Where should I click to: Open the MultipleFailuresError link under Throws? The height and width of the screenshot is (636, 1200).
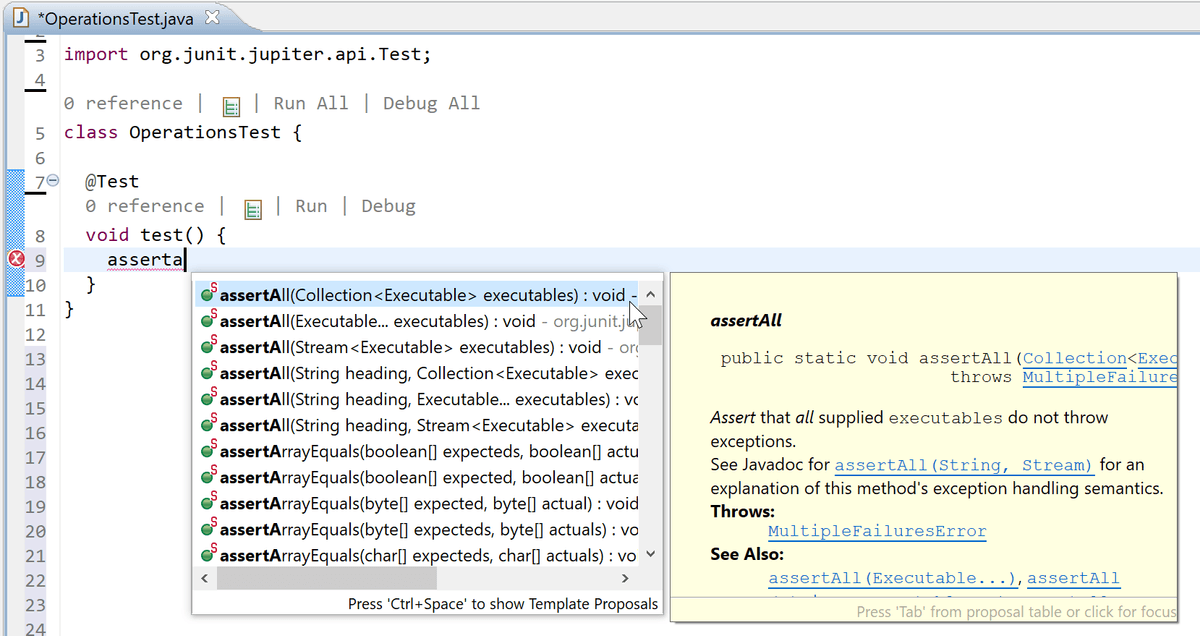[x=877, y=532]
